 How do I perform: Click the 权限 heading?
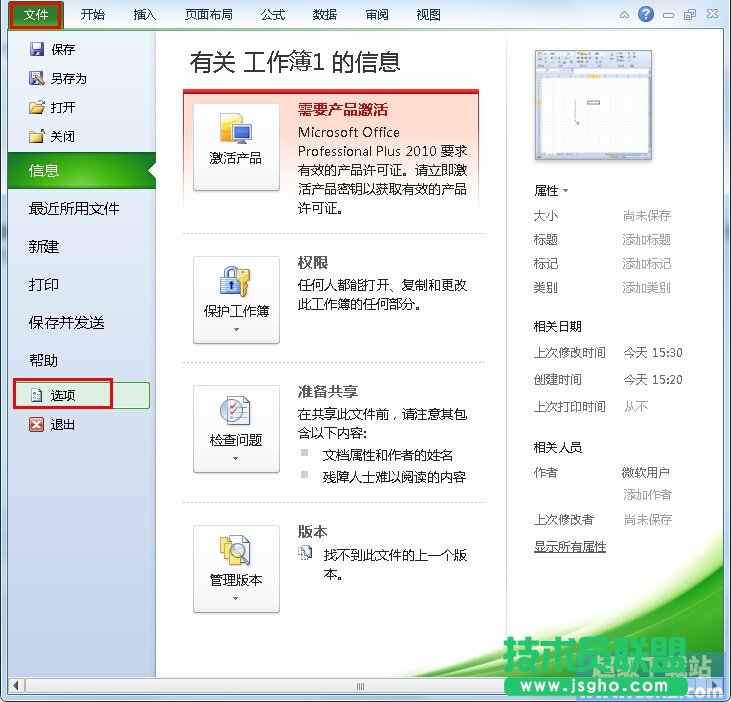[313, 262]
